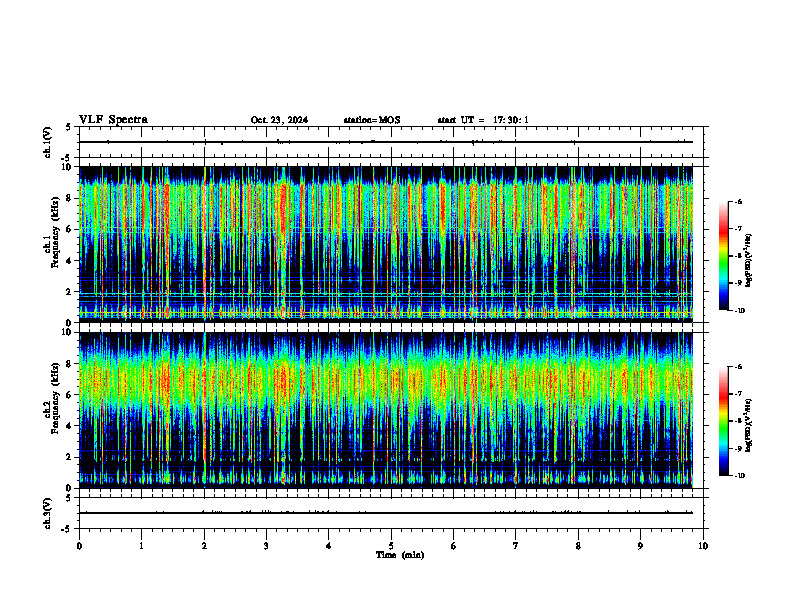Click the "-10" label on ch.2 colorbar
Image resolution: width=792 pixels, height=612 pixels.
(x=739, y=476)
